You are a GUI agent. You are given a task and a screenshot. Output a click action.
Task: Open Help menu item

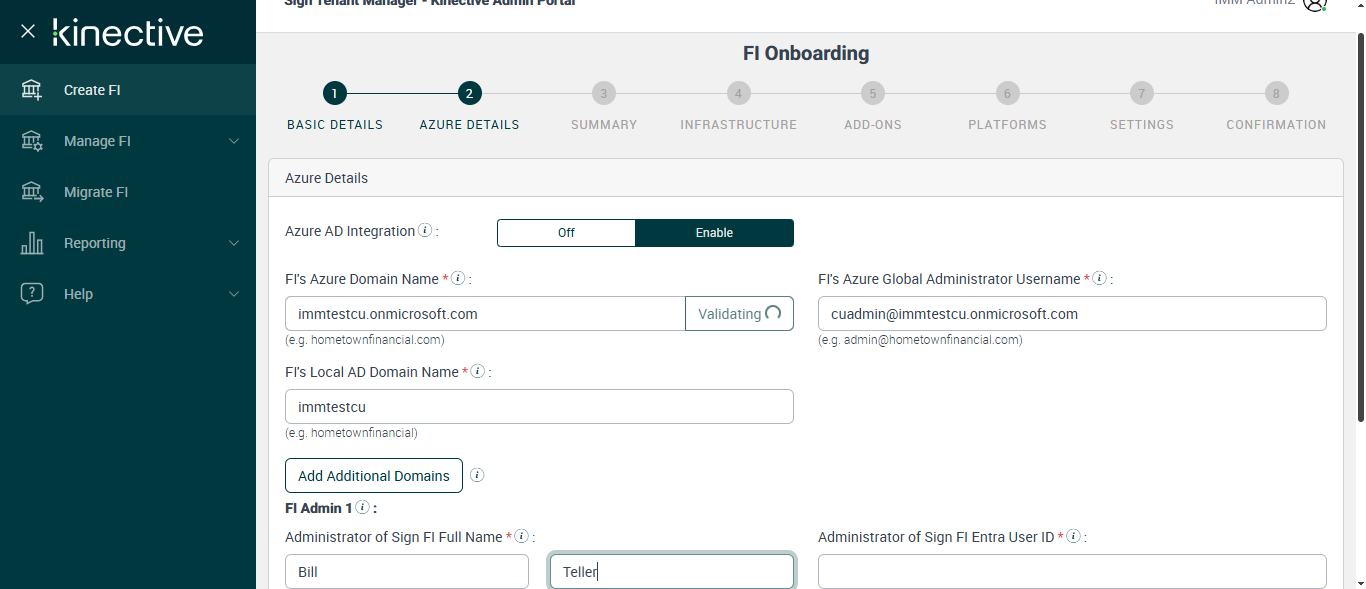128,294
